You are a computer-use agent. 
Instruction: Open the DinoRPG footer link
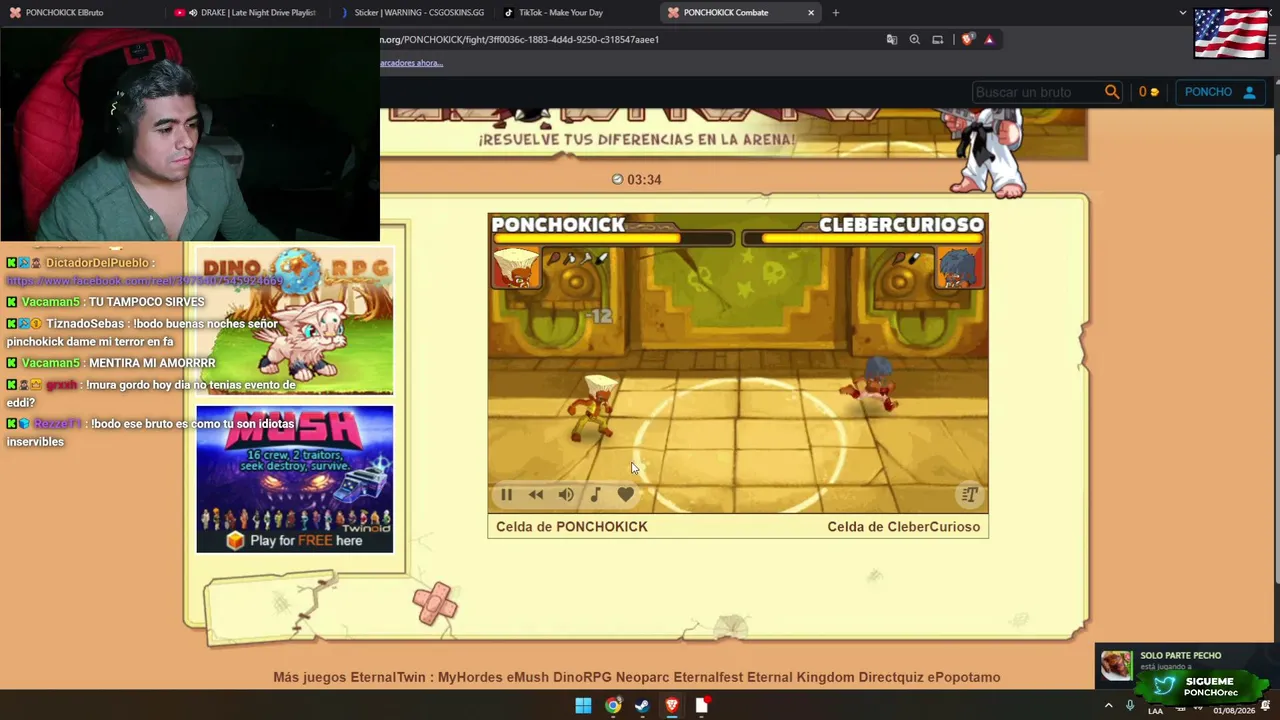coord(582,677)
